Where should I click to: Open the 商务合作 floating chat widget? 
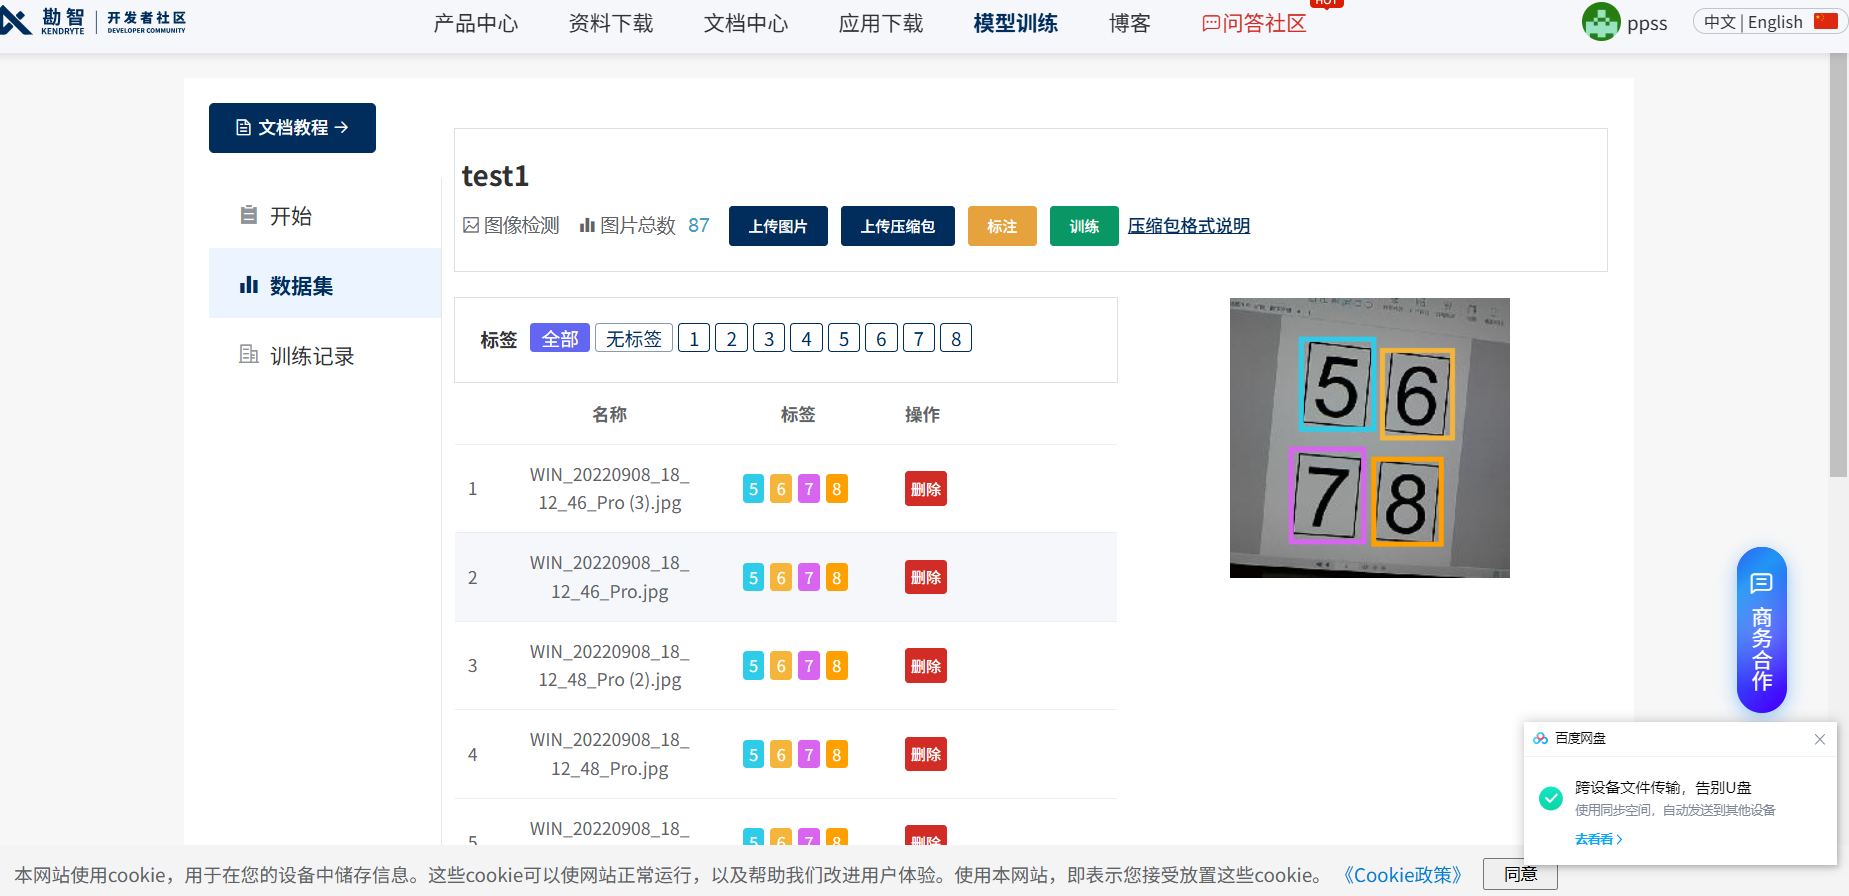tap(1761, 630)
